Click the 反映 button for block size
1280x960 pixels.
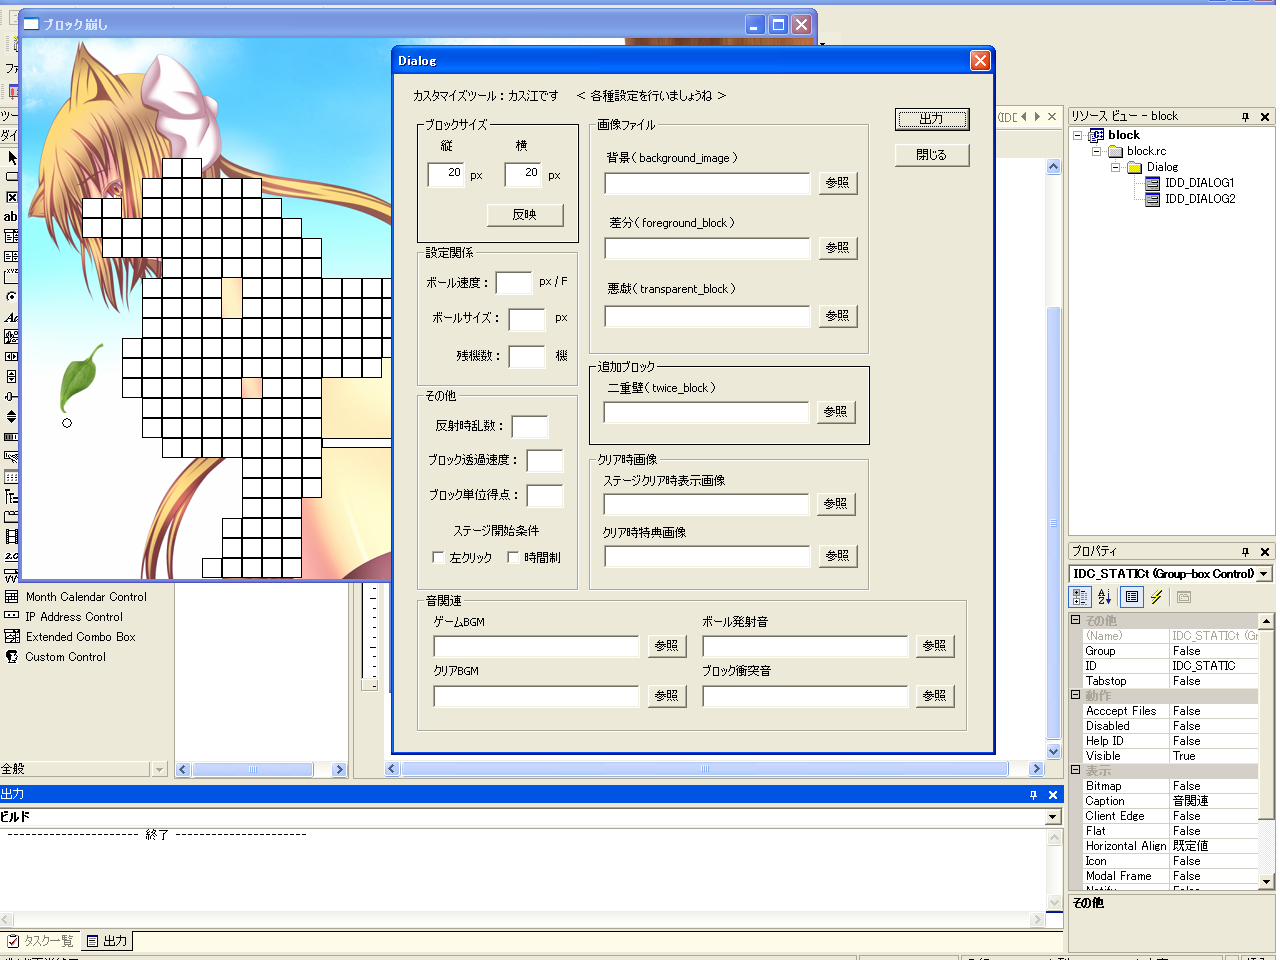(525, 215)
